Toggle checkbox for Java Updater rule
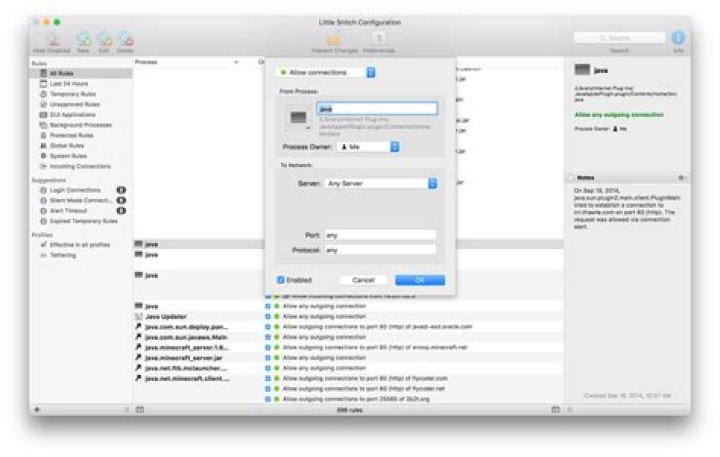Image resolution: width=720 pixels, height=457 pixels. click(268, 316)
